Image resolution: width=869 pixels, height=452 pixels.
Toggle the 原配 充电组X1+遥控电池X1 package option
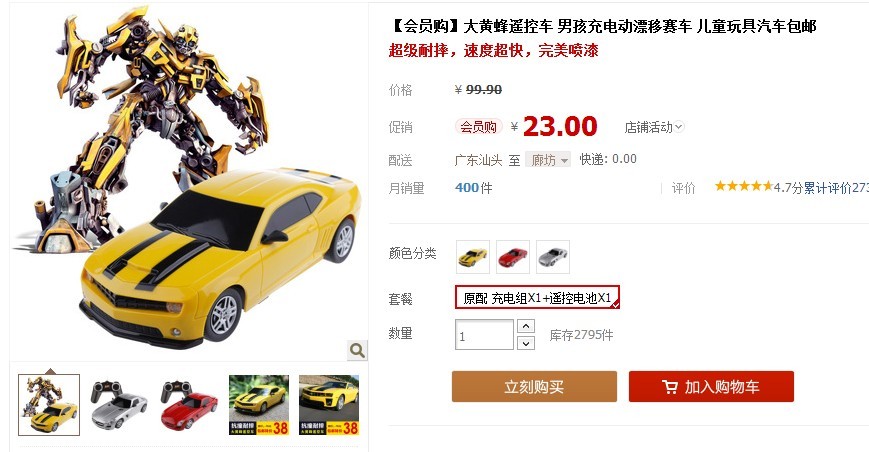click(x=537, y=298)
